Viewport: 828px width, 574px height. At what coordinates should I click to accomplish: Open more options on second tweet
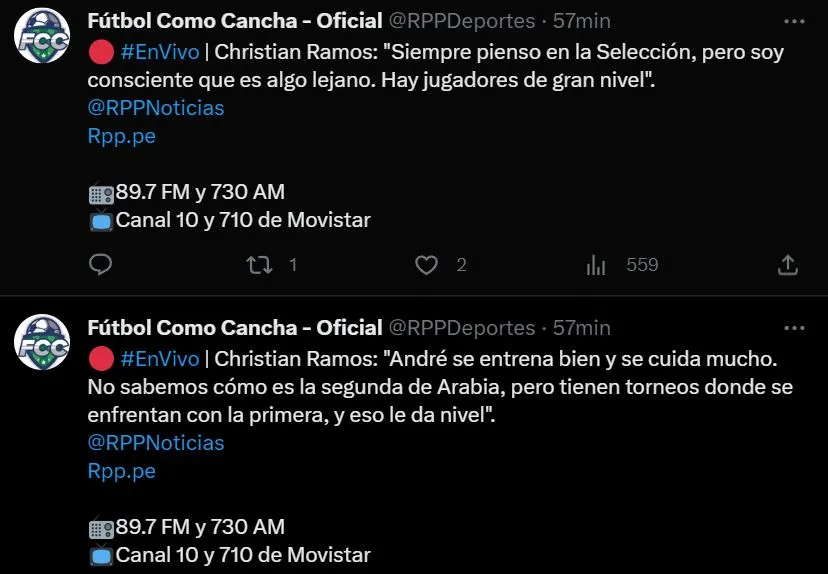click(794, 328)
